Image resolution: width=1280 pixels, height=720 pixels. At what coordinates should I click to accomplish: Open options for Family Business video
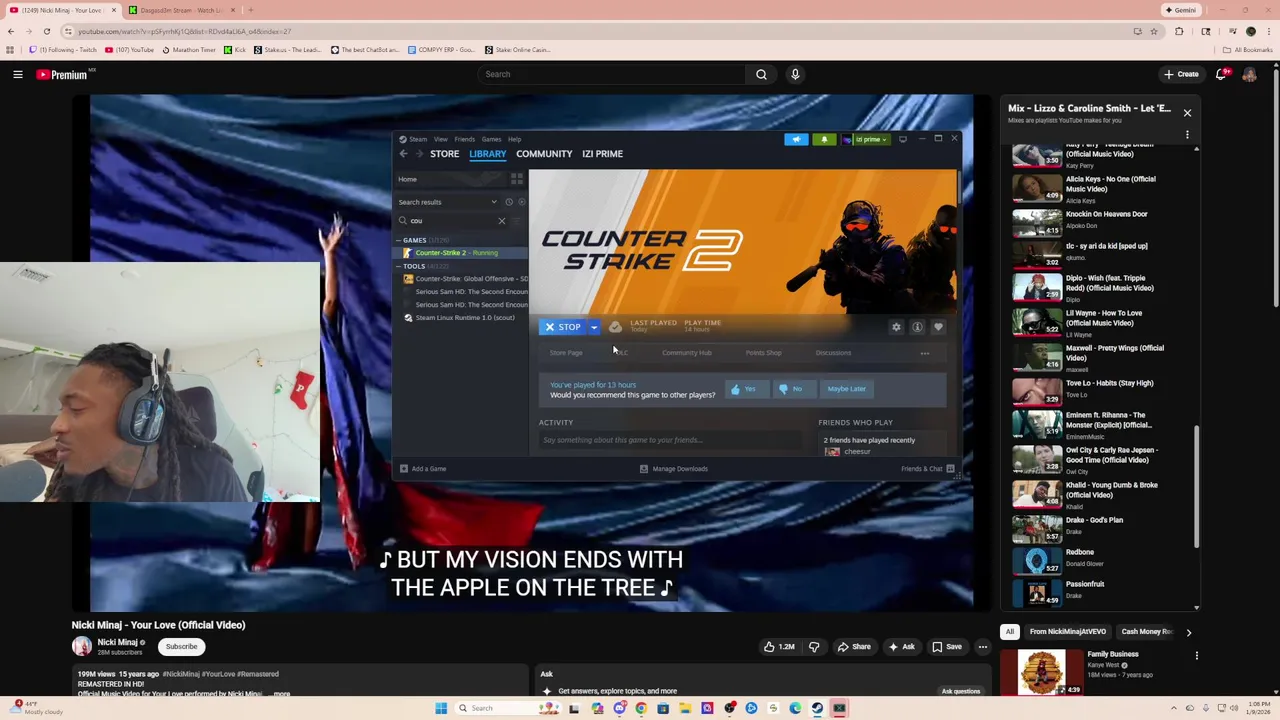point(1196,656)
